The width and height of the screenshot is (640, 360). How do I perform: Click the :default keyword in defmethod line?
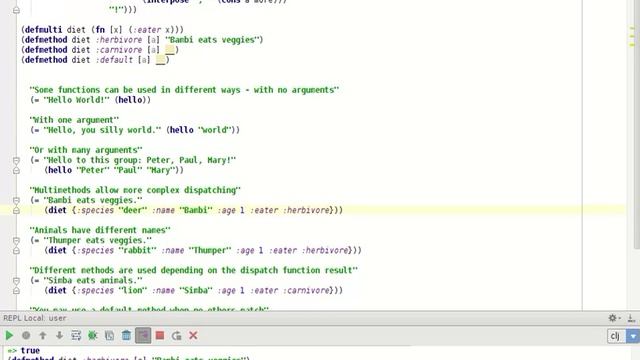tap(114, 60)
